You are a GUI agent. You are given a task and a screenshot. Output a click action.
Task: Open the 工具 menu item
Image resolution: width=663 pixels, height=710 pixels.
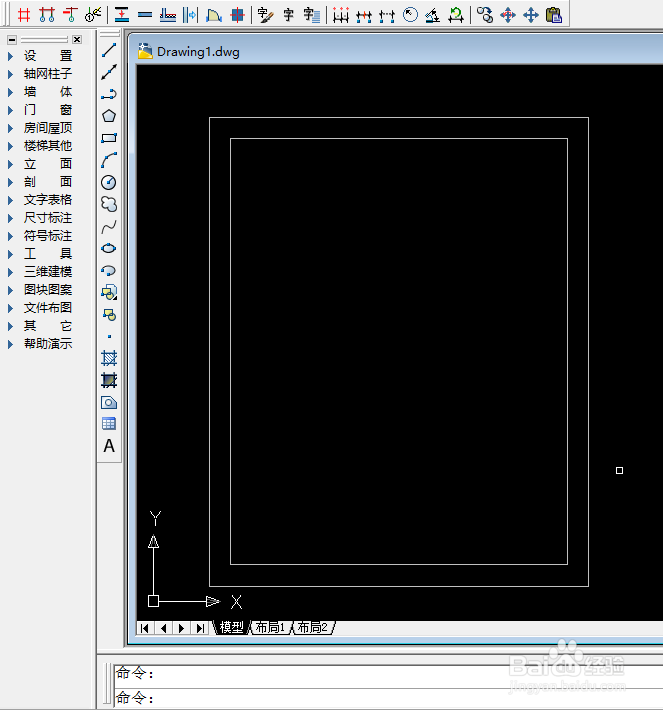tap(48, 254)
